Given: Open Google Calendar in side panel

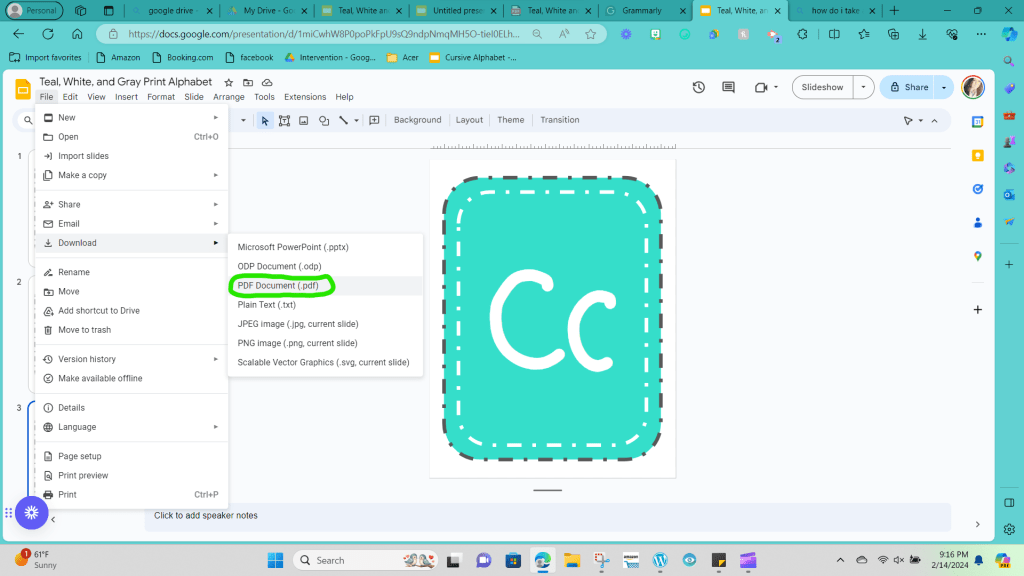Looking at the screenshot, I should [x=978, y=122].
